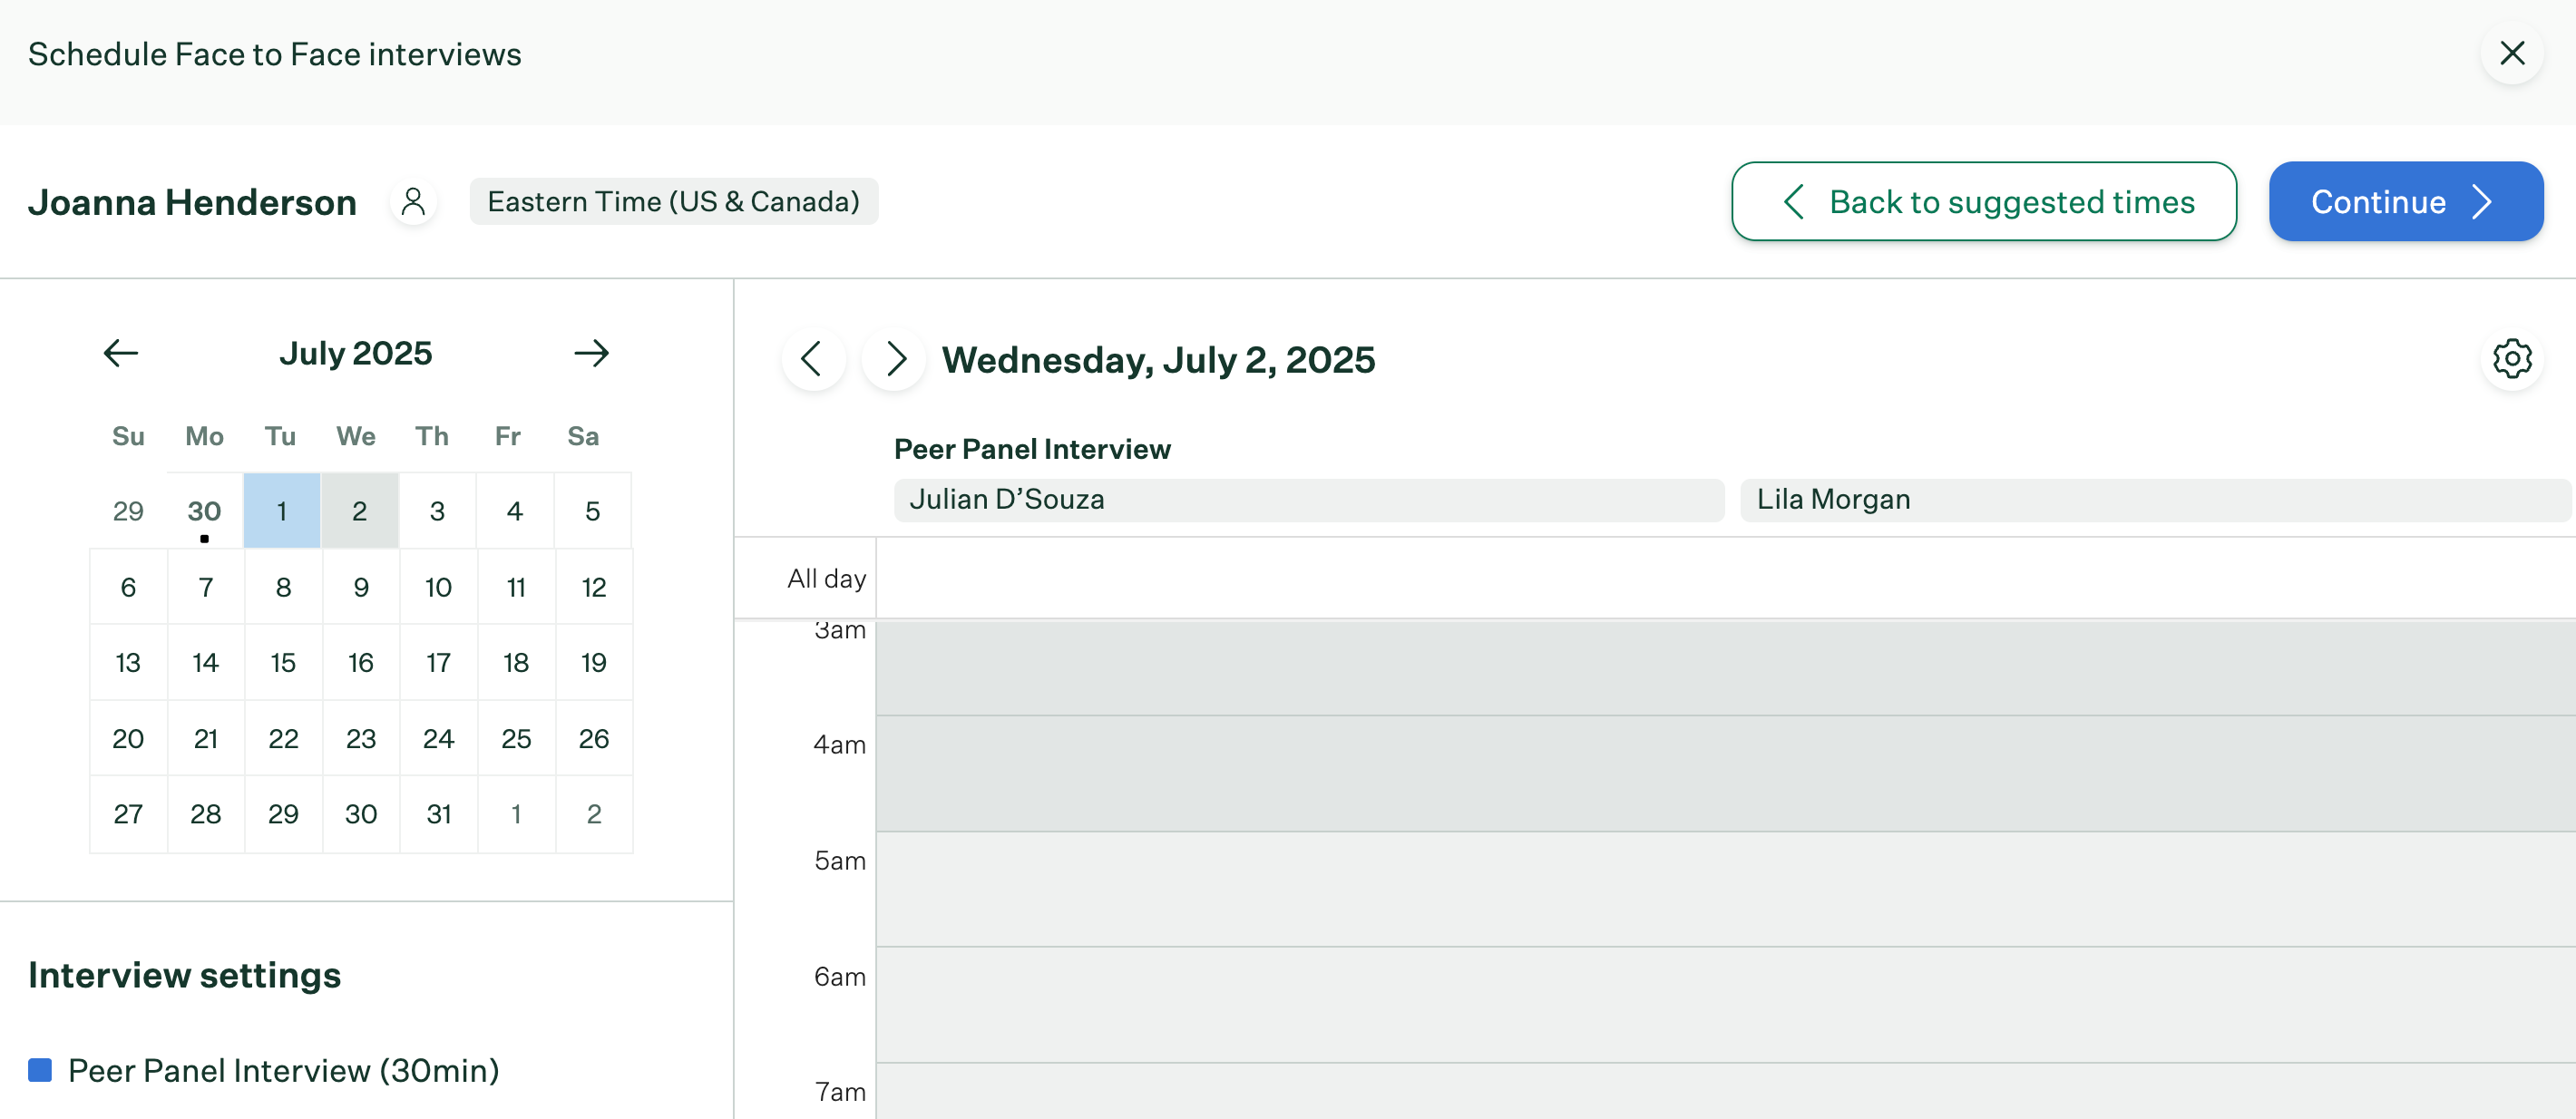Close the Schedule Face to Face interviews dialog
This screenshot has width=2576, height=1119.
tap(2511, 53)
